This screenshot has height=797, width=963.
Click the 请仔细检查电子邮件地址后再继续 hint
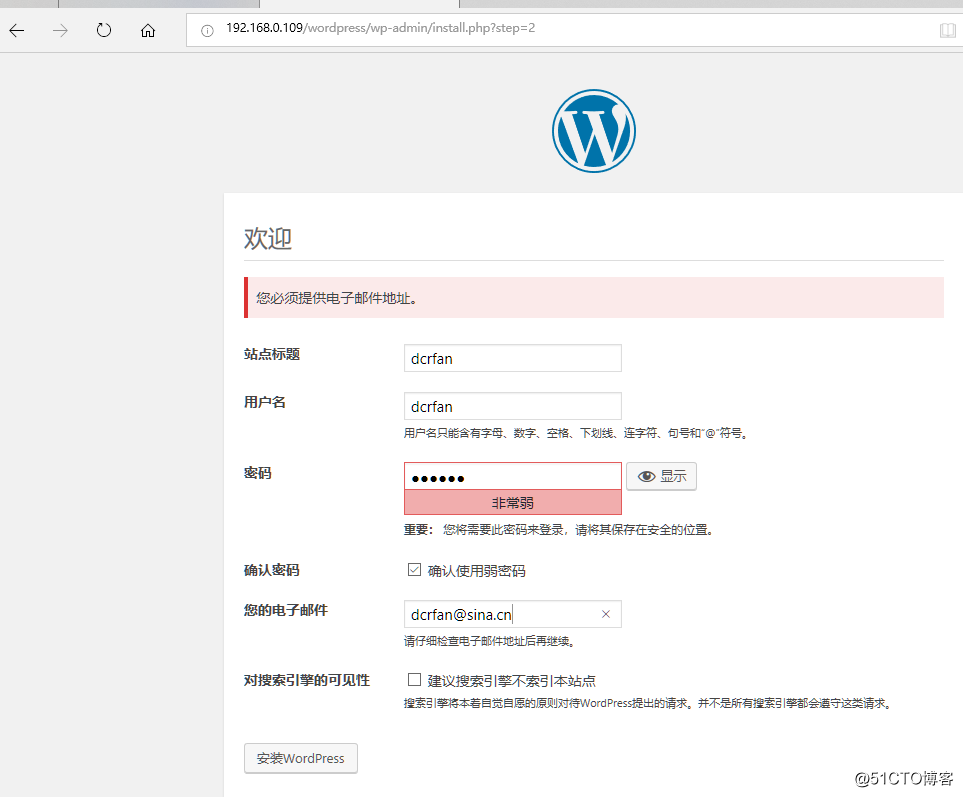tap(489, 642)
